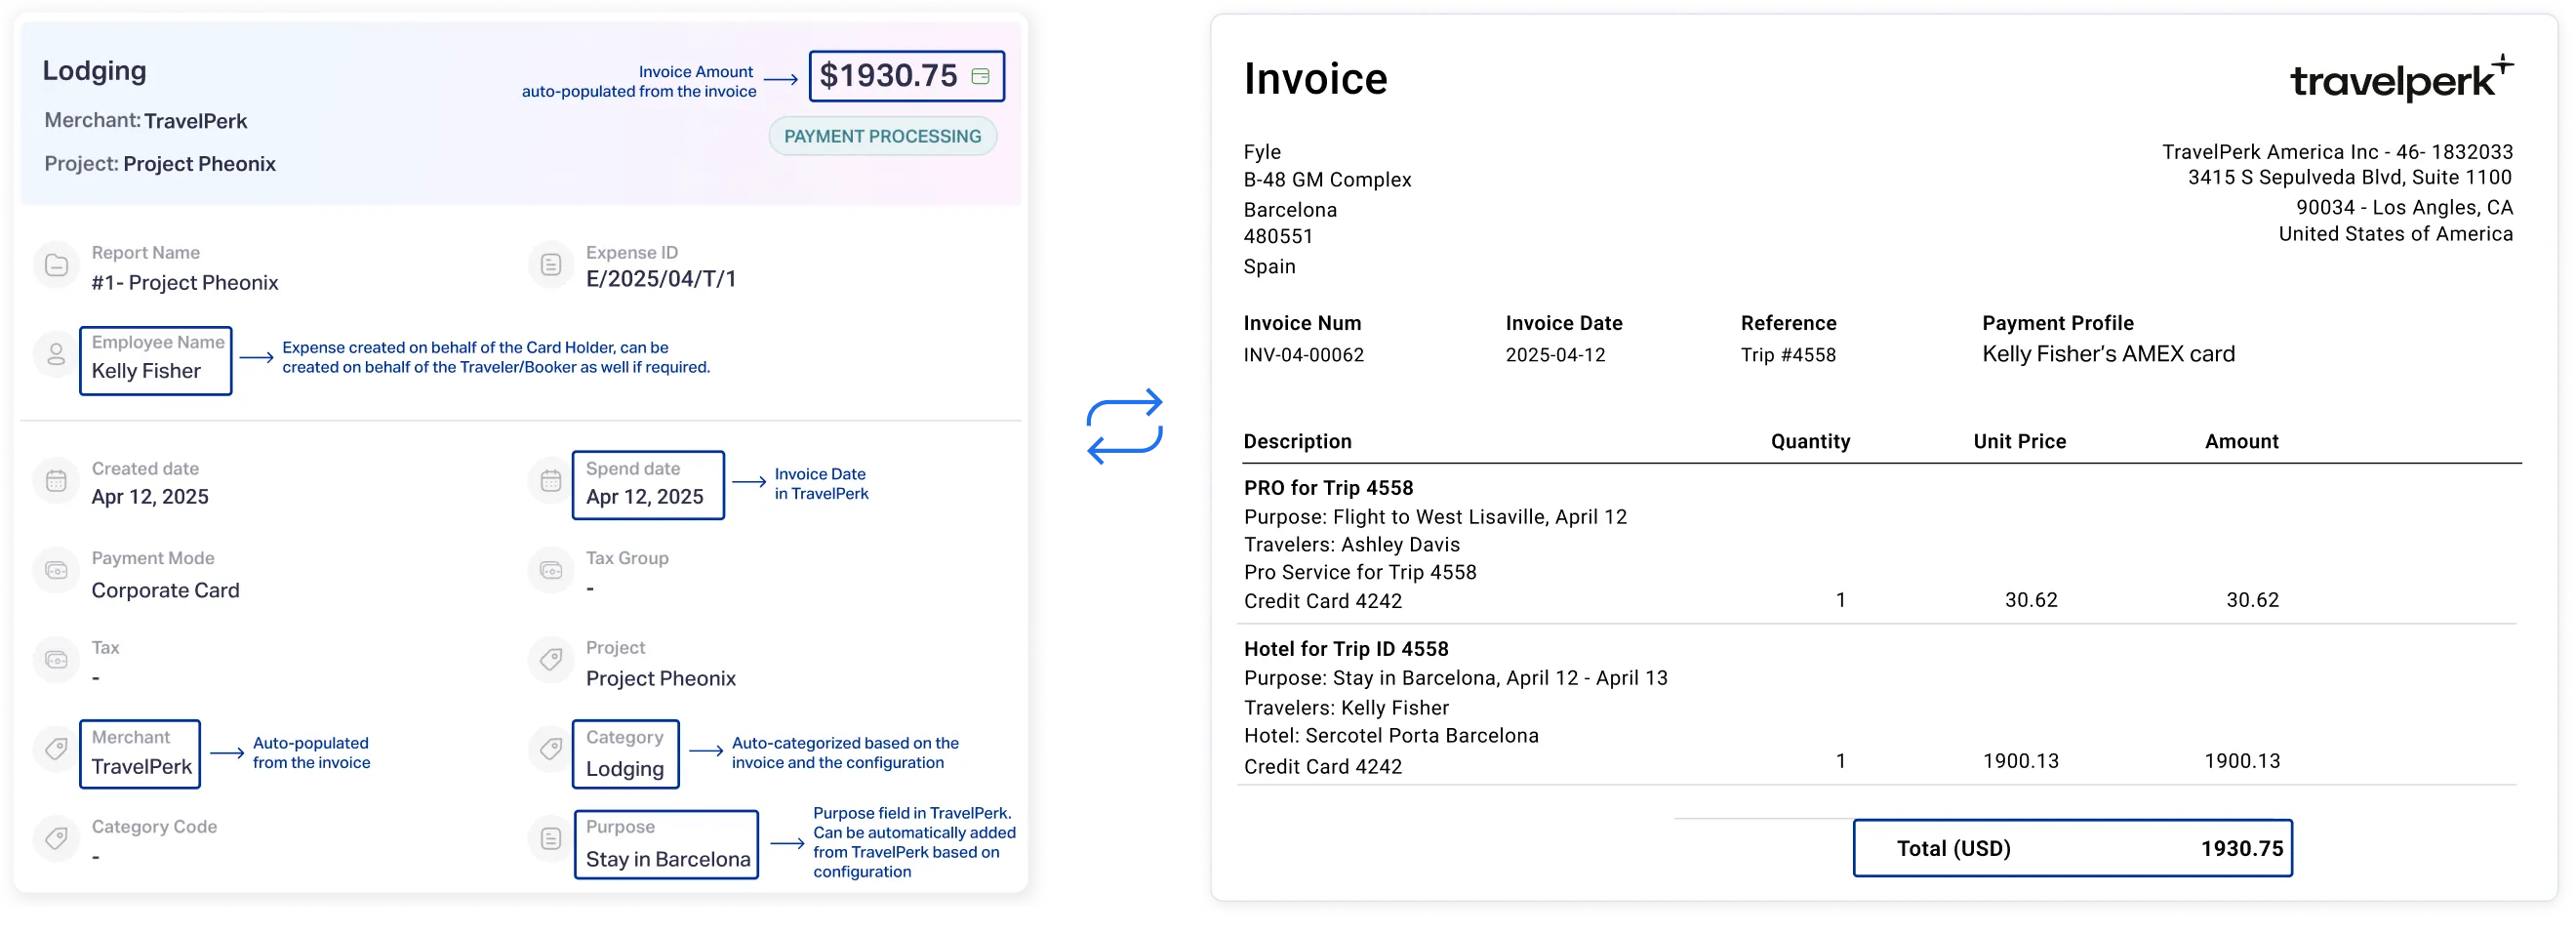Click the B-48 GM Complex address line
This screenshot has width=2576, height=934.
coord(1327,180)
